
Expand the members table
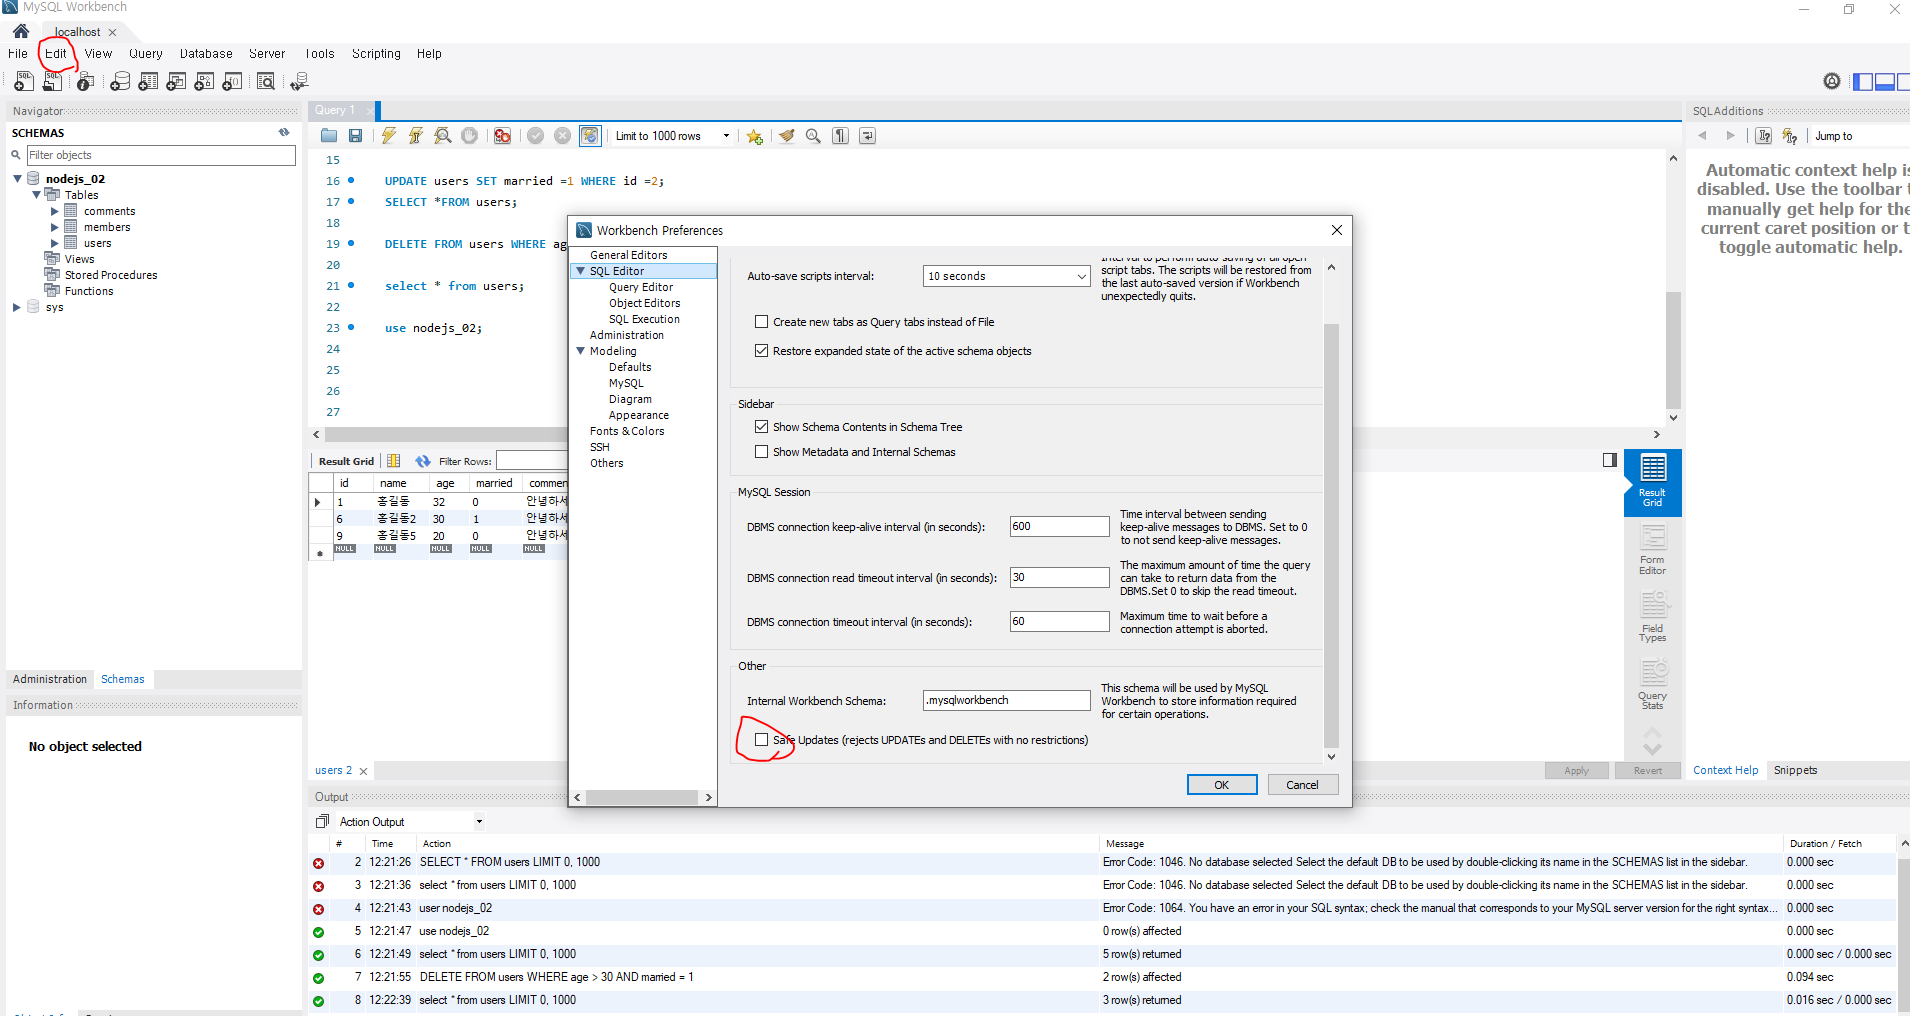tap(54, 227)
